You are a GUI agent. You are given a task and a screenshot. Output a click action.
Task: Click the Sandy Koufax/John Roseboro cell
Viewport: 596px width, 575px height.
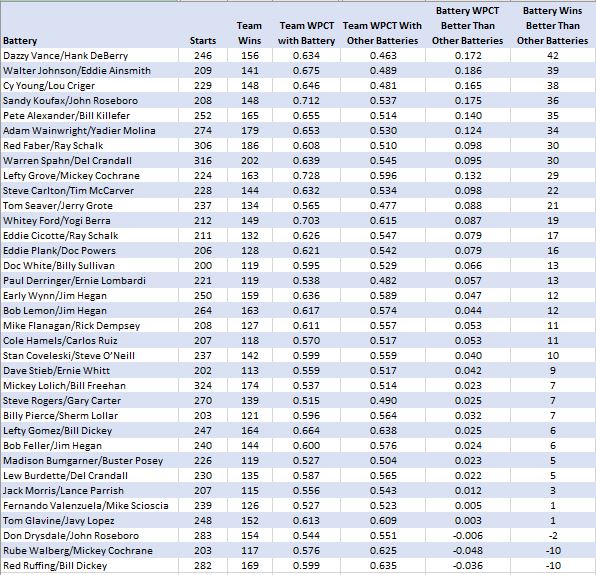pos(89,101)
